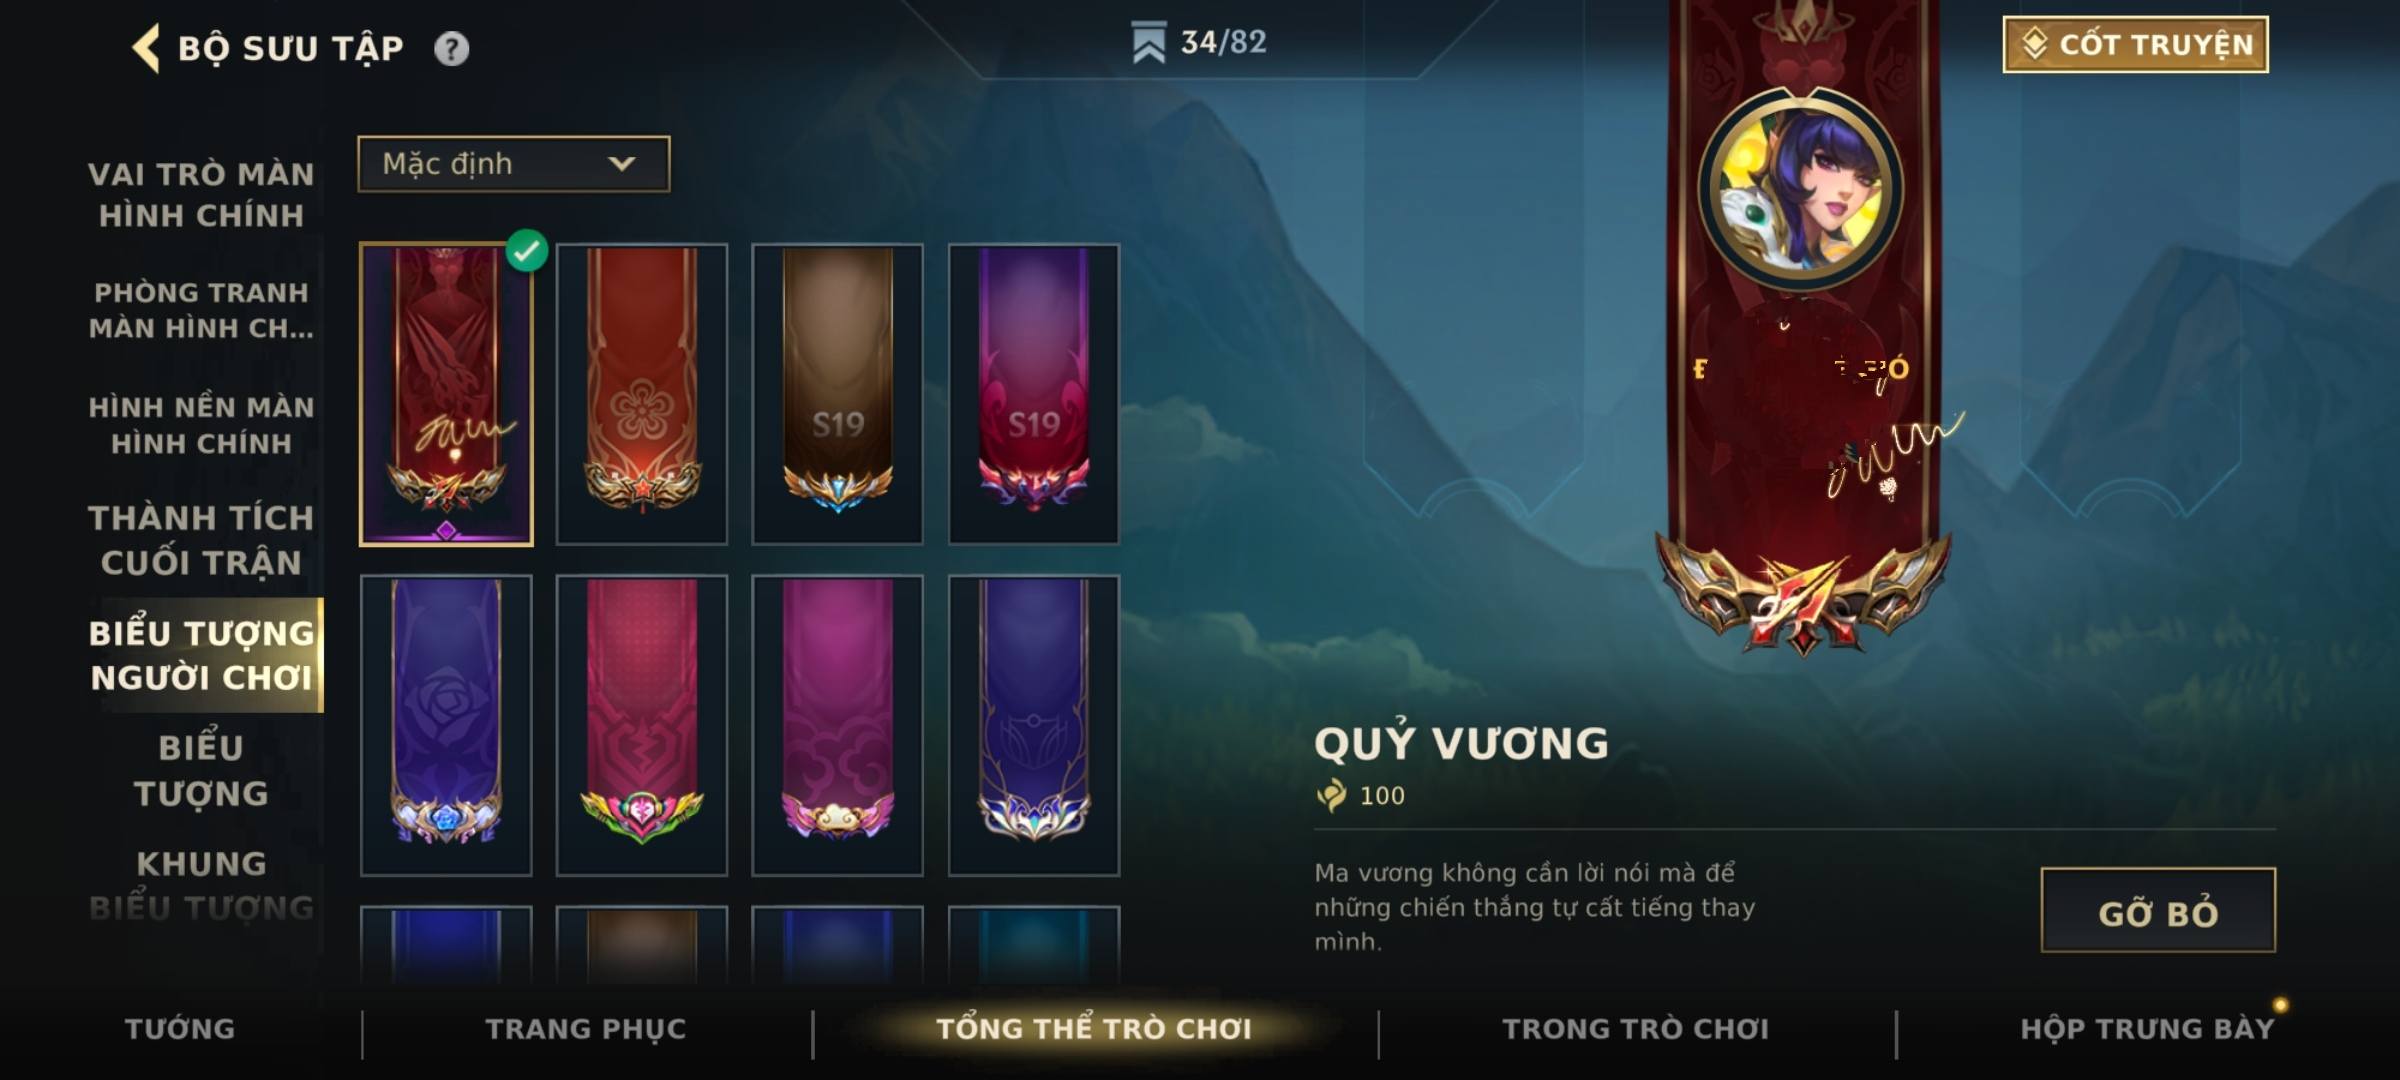Image resolution: width=2400 pixels, height=1080 pixels.
Task: Tap the currency icon beside 100
Action: [x=1331, y=795]
